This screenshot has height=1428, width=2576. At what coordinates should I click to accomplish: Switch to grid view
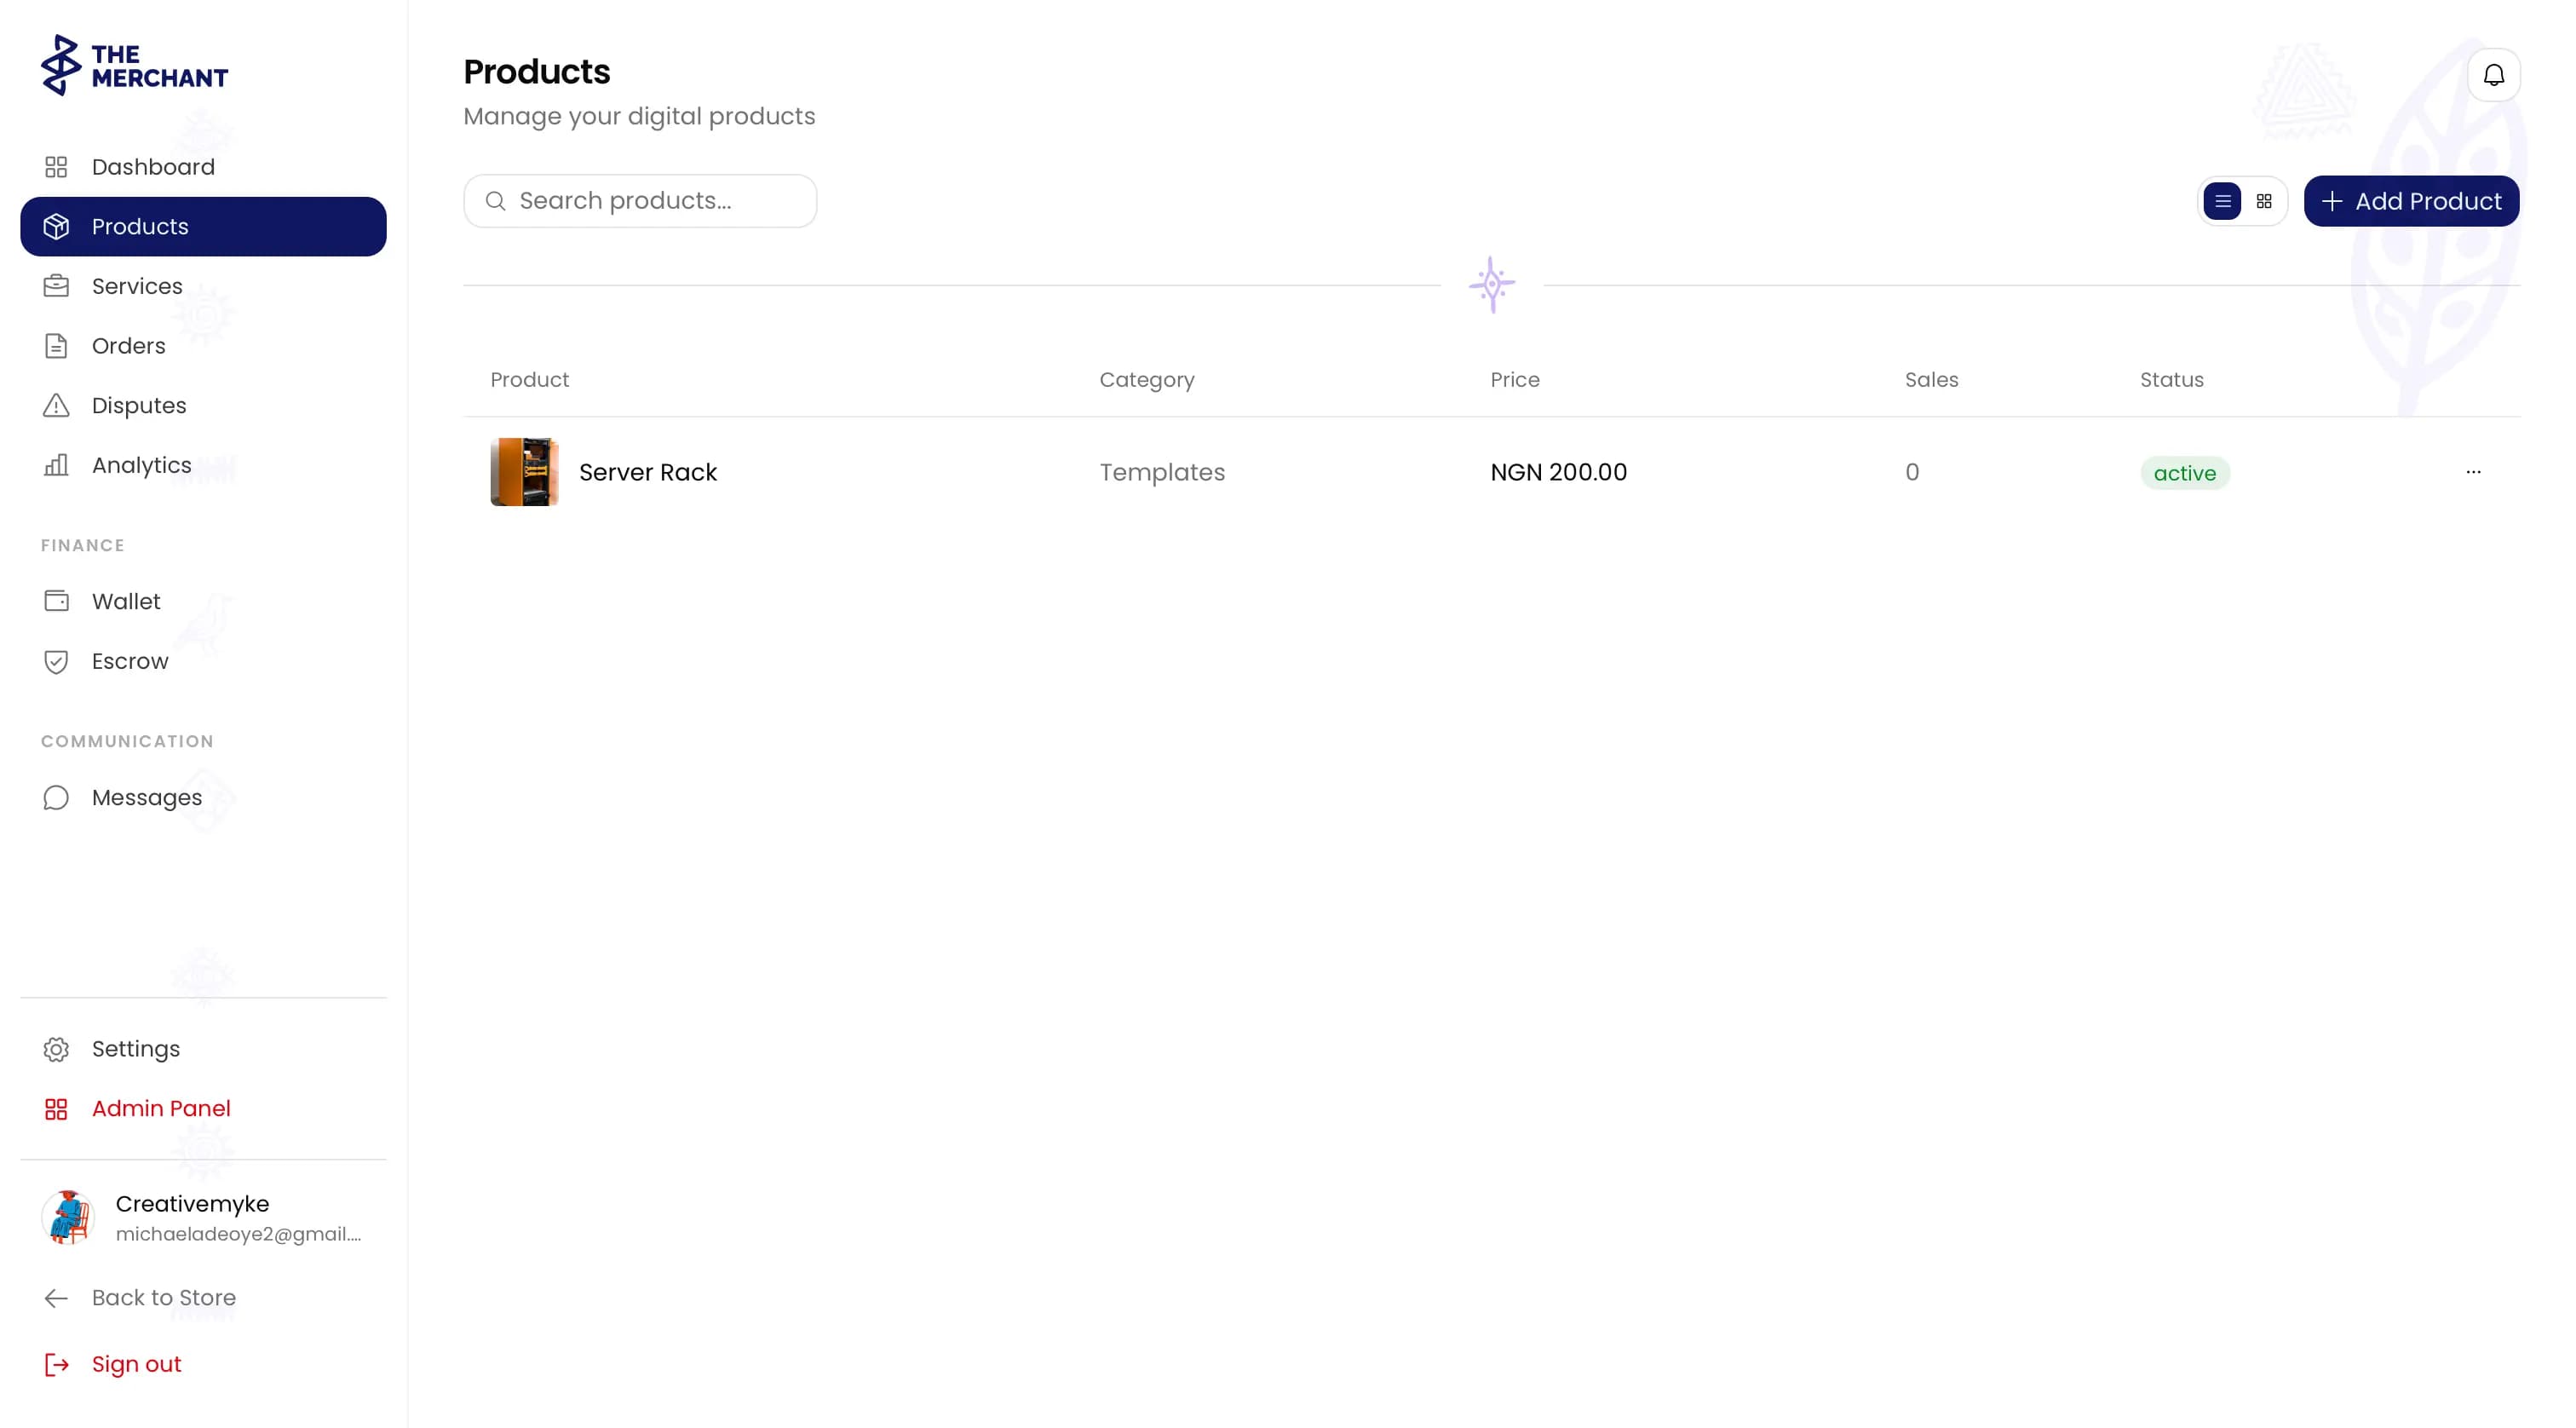coord(2264,201)
